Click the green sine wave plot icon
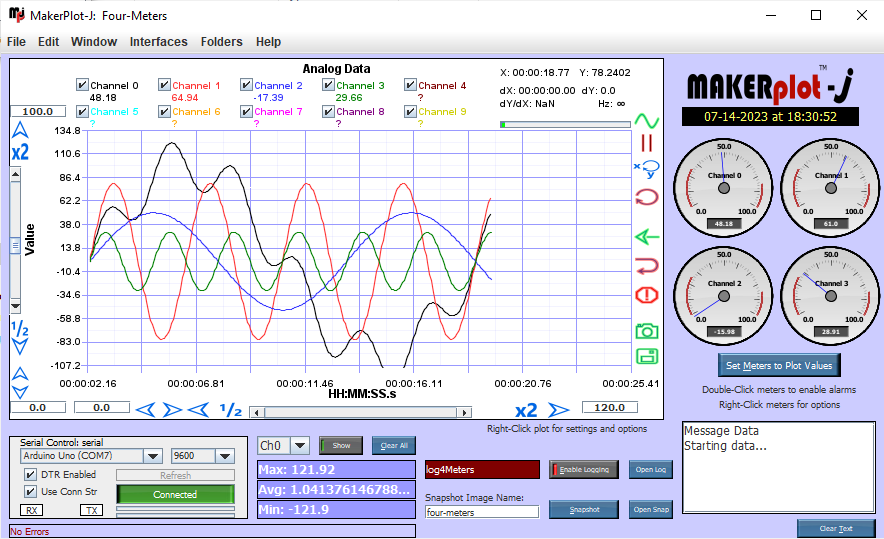 pyautogui.click(x=647, y=121)
